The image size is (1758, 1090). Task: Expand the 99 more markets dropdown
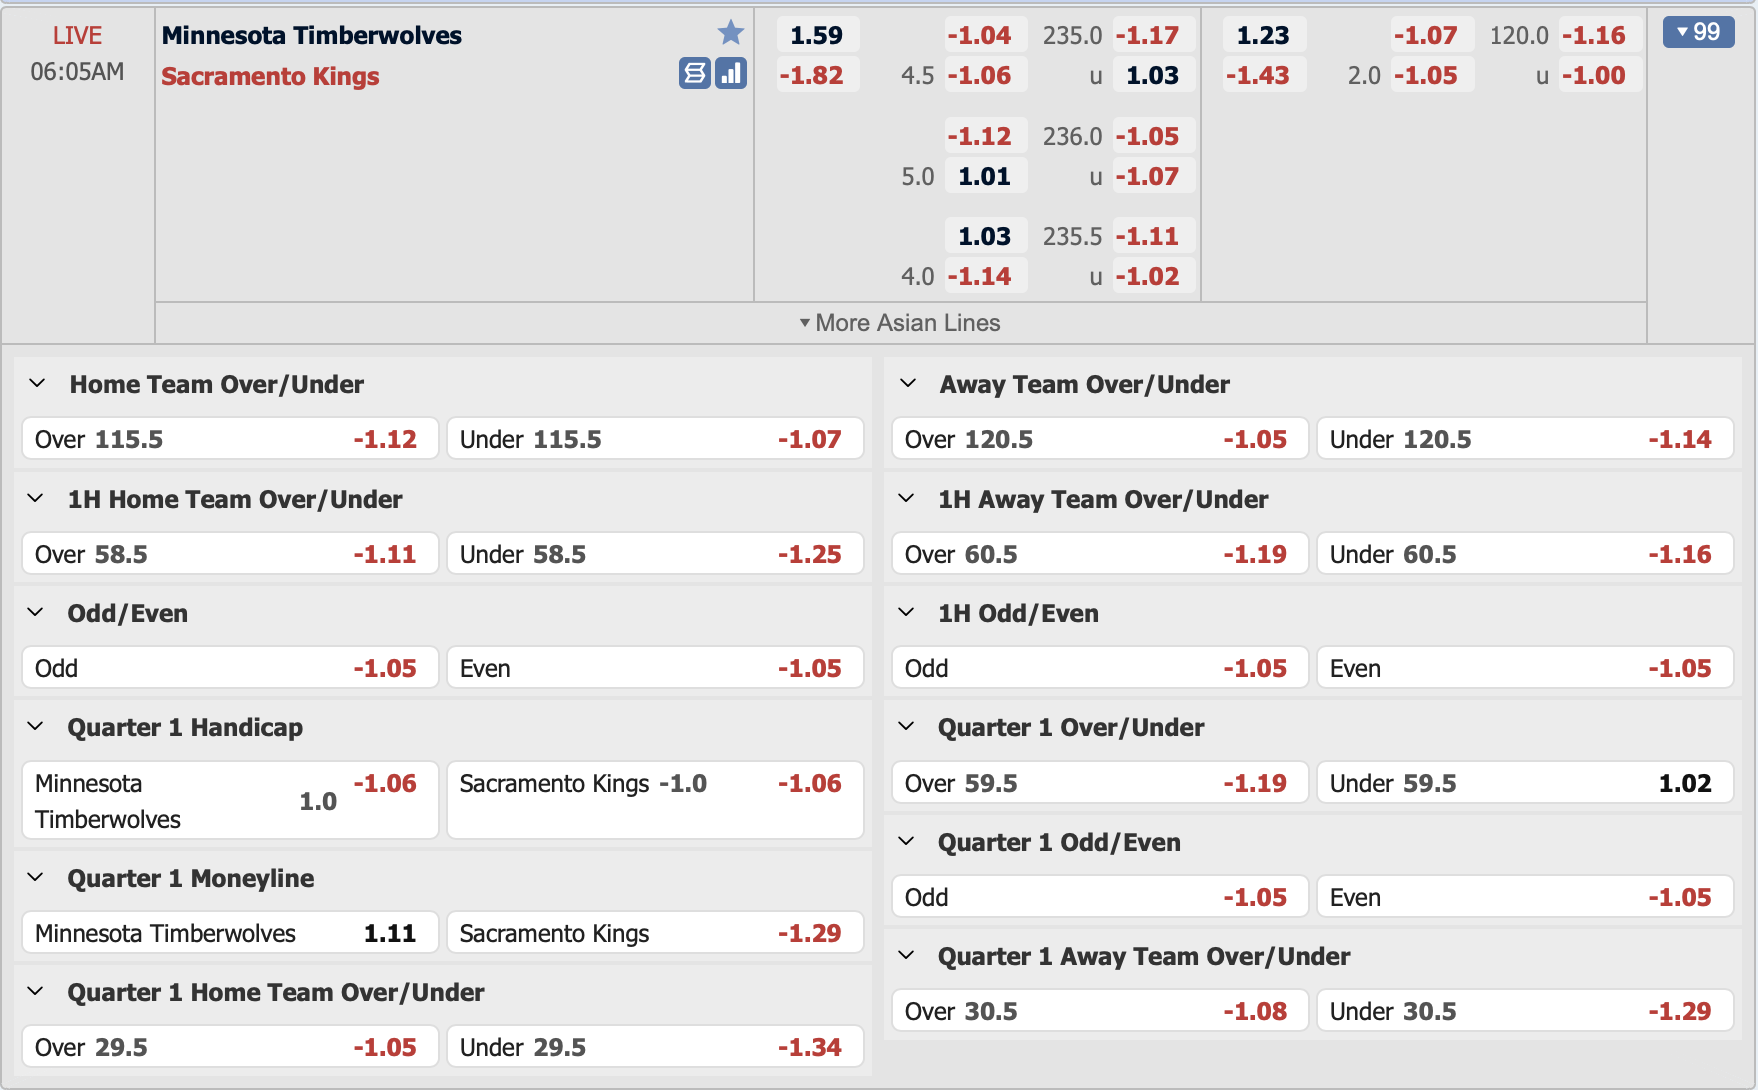(x=1698, y=32)
